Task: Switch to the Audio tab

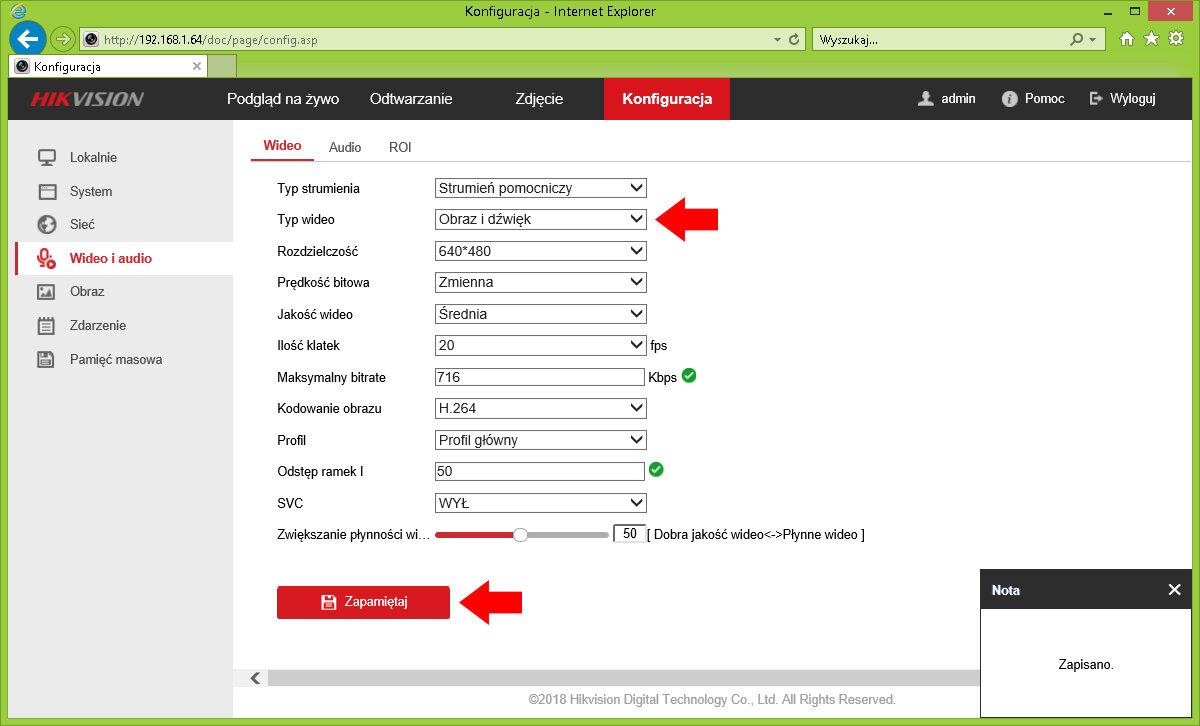Action: coord(345,147)
